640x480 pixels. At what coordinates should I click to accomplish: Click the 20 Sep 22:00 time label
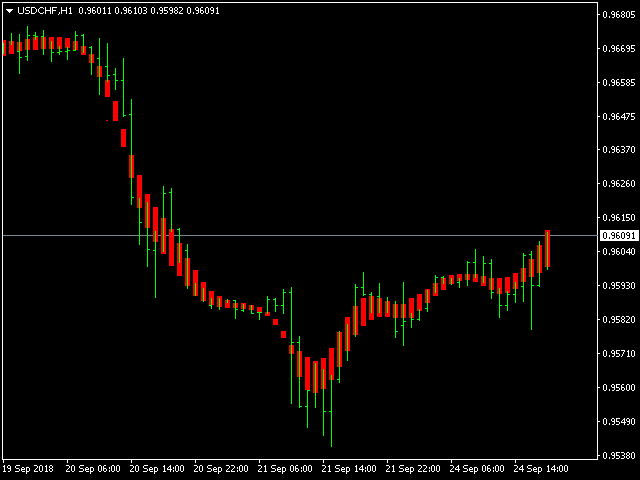[x=221, y=469]
